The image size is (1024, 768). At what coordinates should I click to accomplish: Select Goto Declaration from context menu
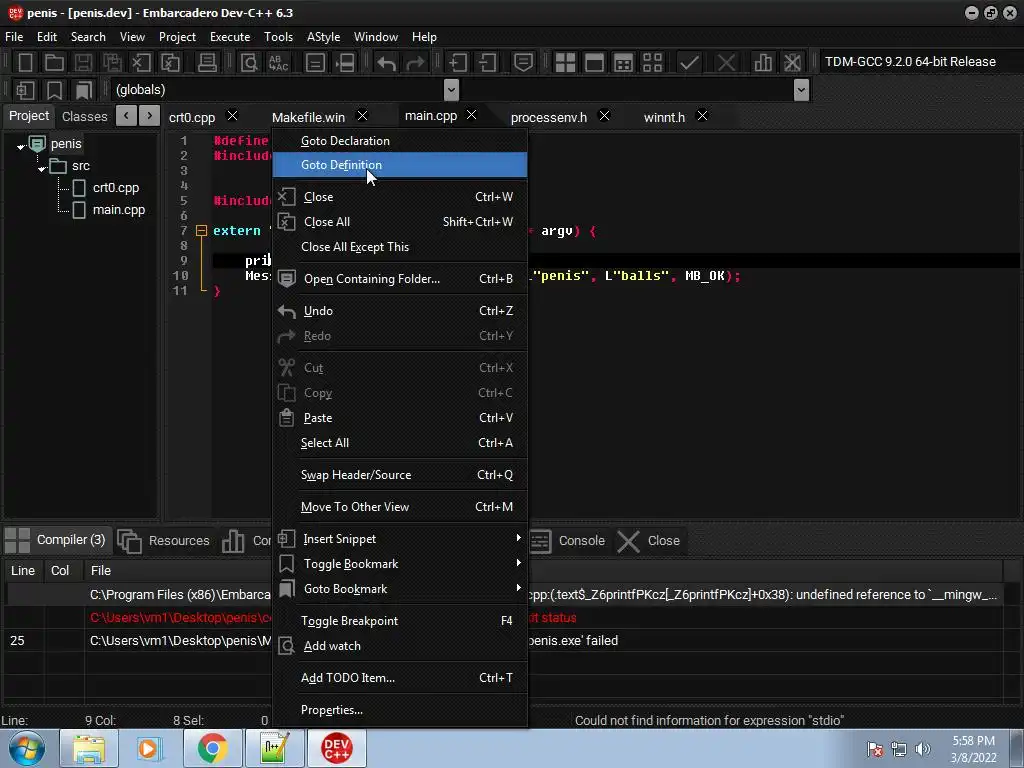[x=400, y=140]
